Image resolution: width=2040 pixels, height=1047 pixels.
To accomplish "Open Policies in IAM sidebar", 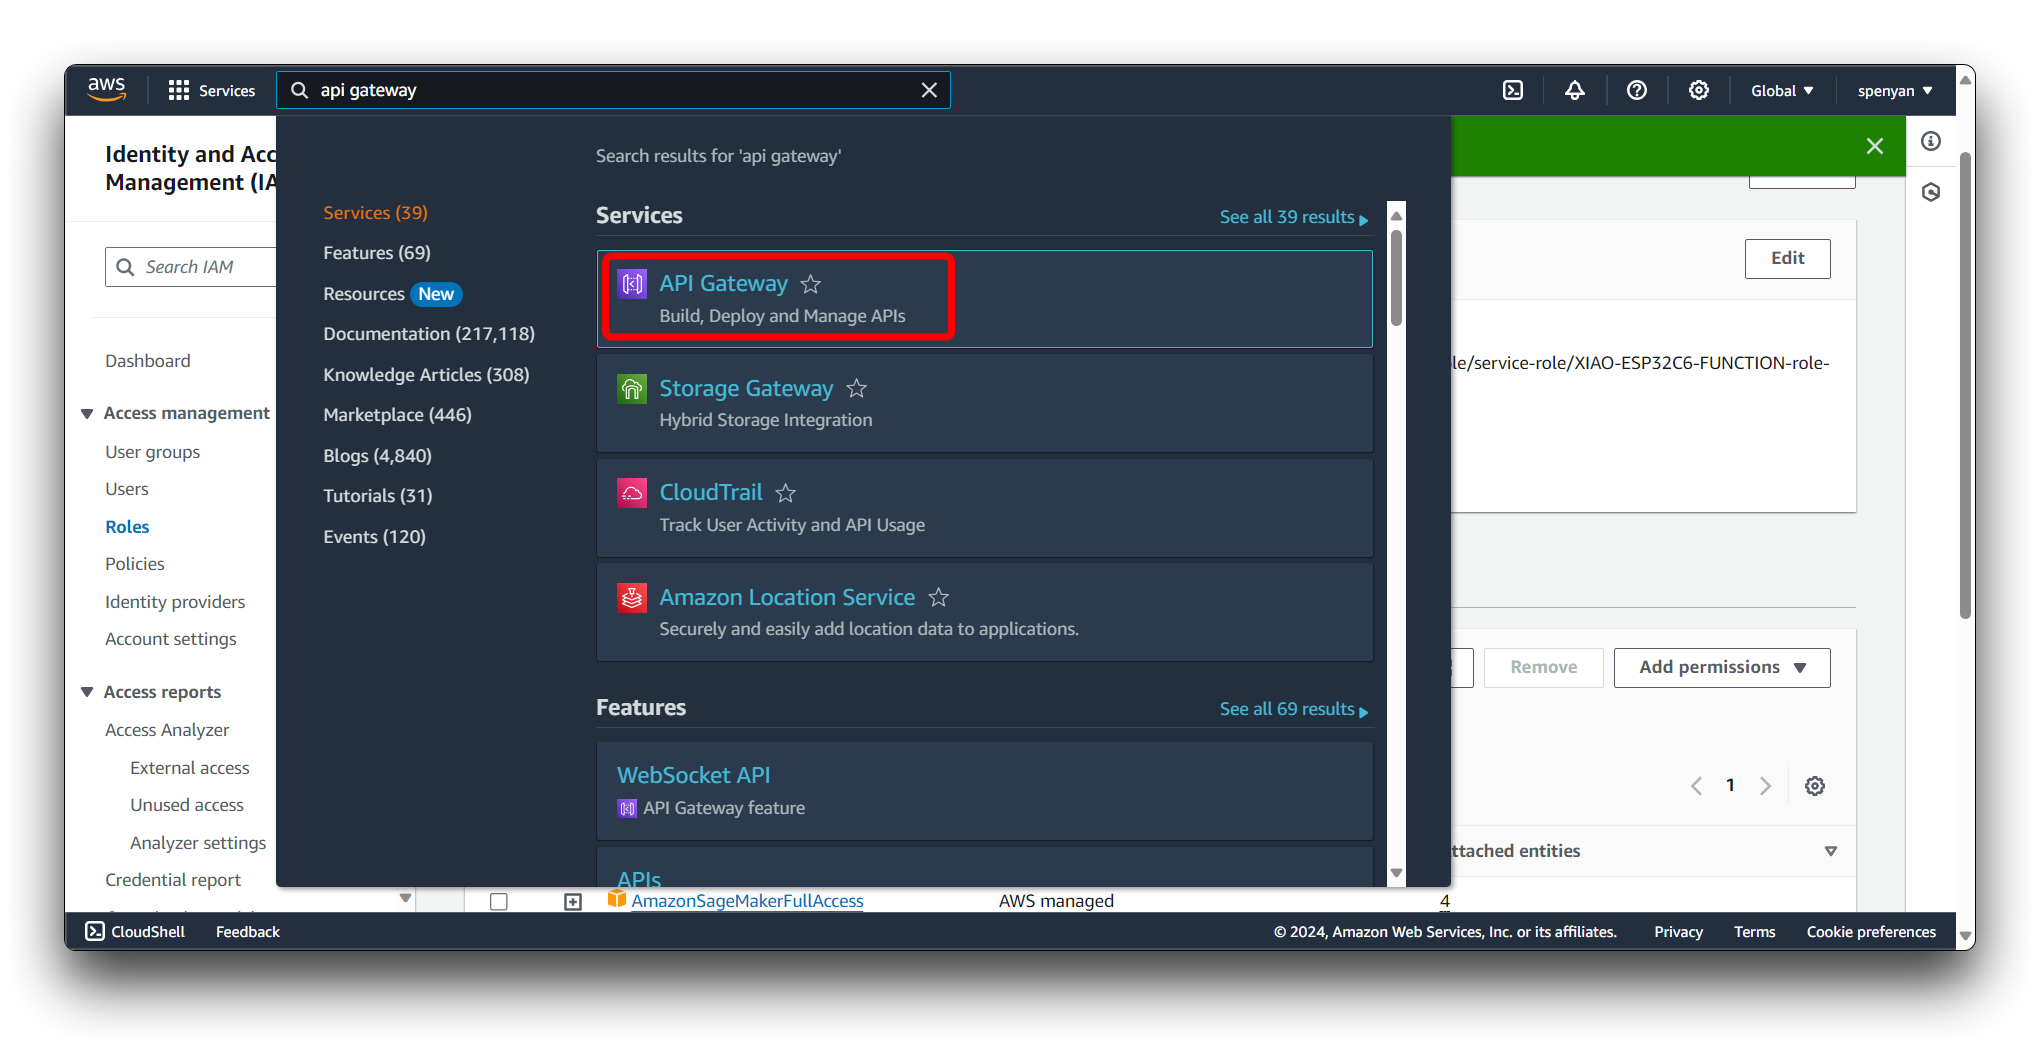I will pyautogui.click(x=135, y=564).
